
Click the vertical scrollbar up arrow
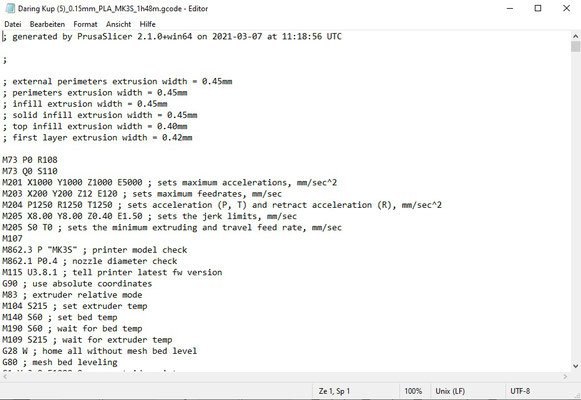click(x=575, y=36)
